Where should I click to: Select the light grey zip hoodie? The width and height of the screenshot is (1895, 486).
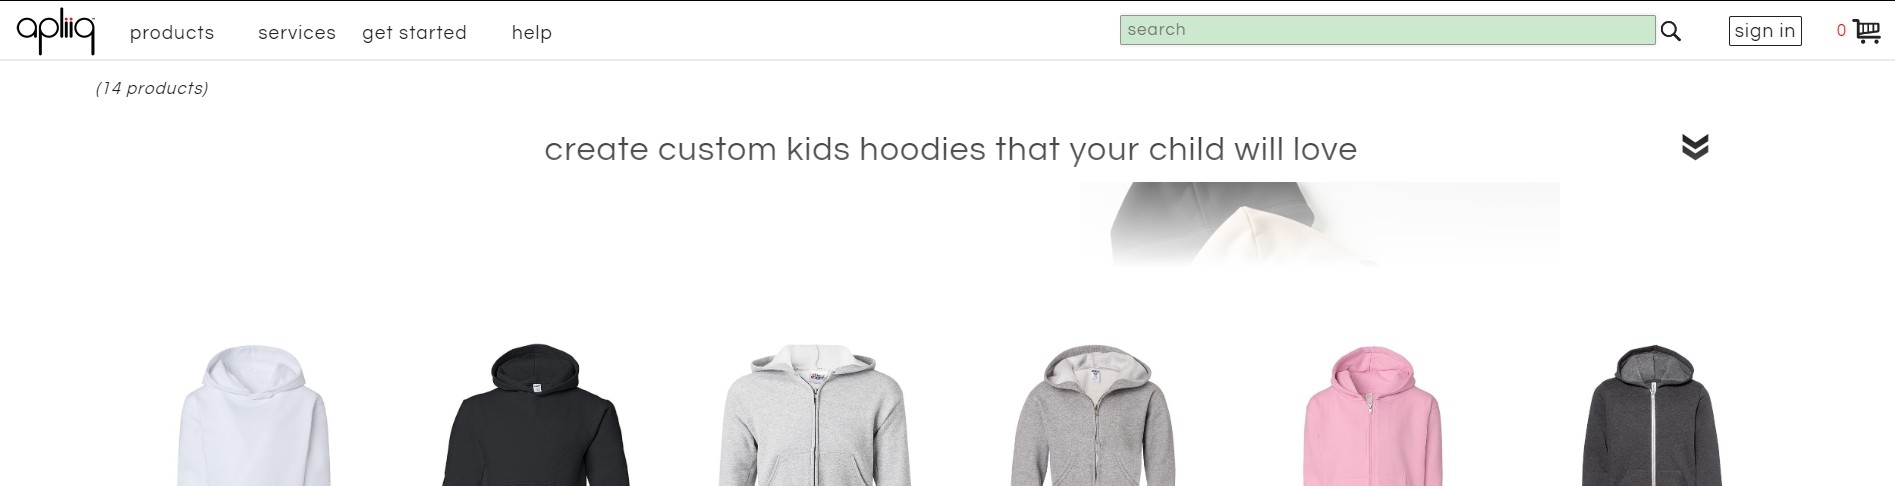coord(815,415)
